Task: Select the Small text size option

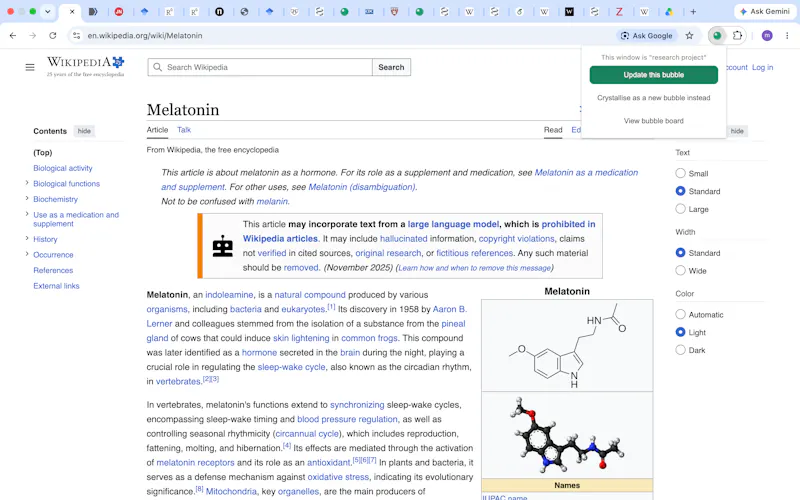Action: click(x=680, y=173)
